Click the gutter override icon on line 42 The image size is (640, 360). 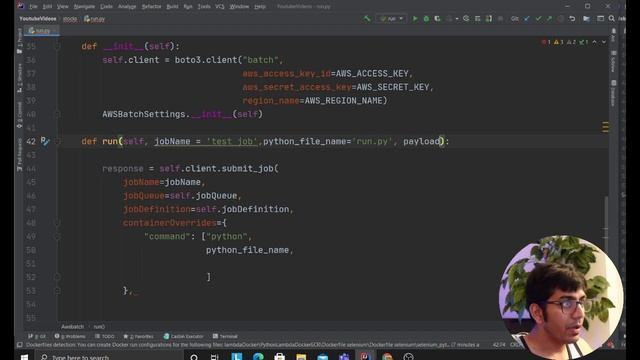pos(44,141)
